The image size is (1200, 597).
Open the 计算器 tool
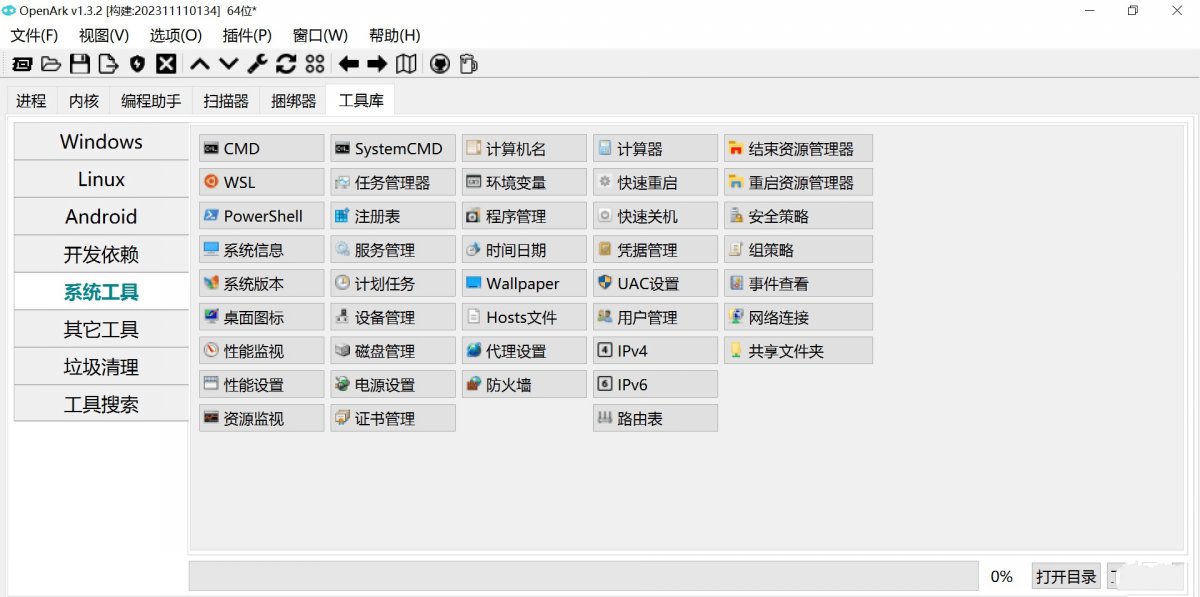click(655, 148)
